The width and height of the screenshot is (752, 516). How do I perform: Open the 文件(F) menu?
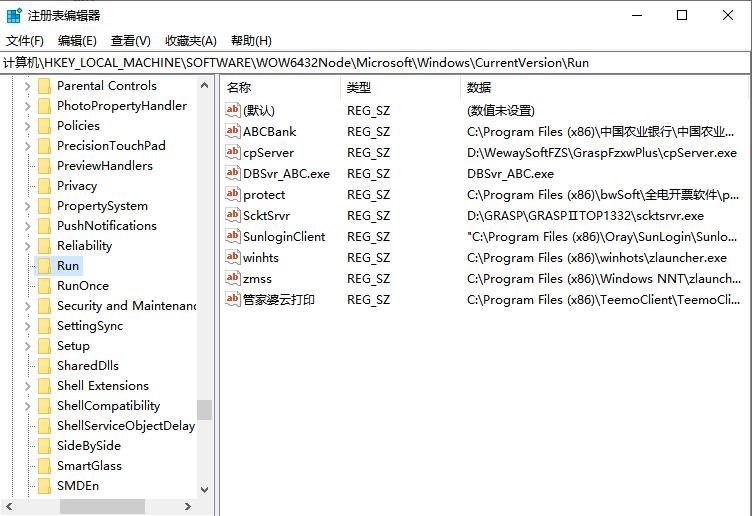pos(24,41)
